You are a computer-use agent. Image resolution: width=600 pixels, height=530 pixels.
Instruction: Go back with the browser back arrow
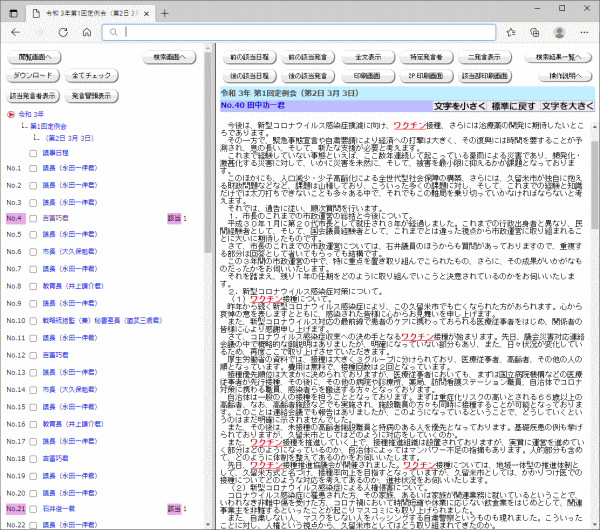pos(16,33)
